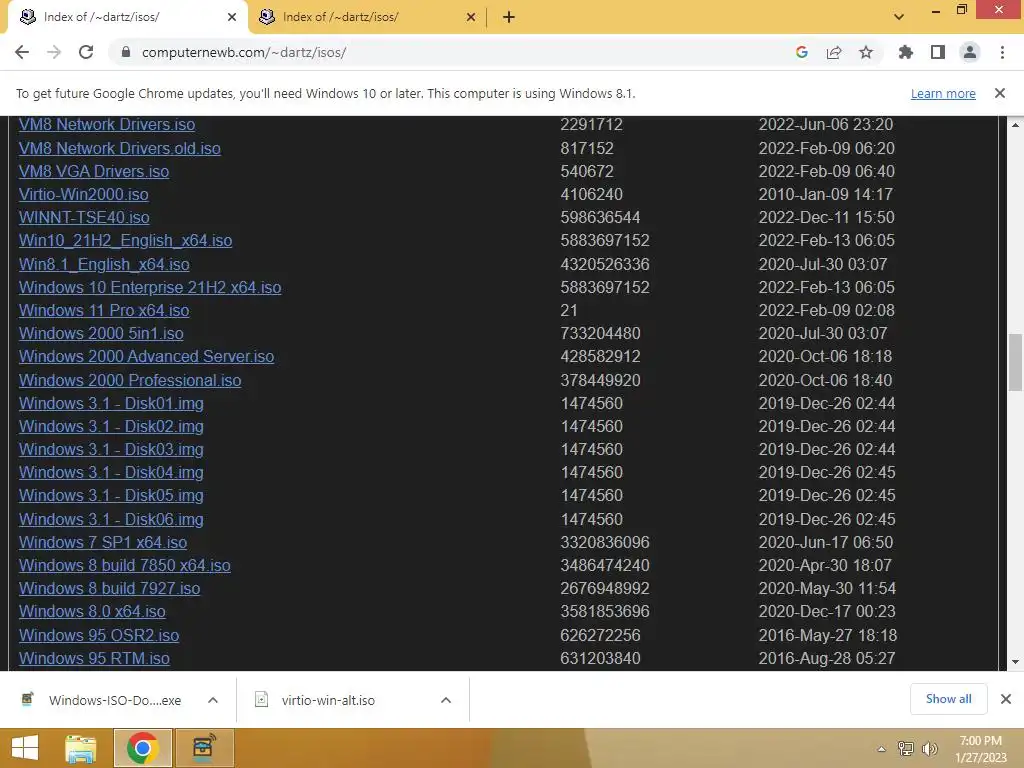Screen dimensions: 1024x768
Task: Go back to the previous page
Action: pyautogui.click(x=22, y=52)
